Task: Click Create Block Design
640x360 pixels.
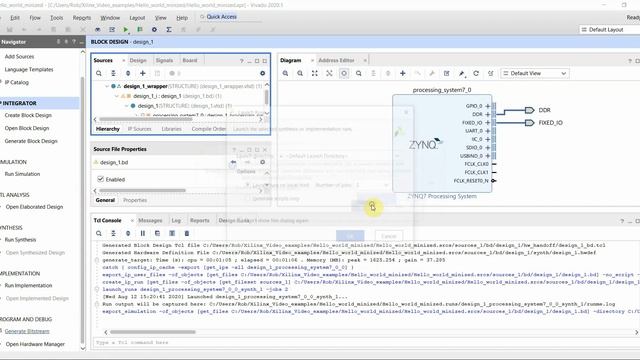Action: tap(28, 116)
